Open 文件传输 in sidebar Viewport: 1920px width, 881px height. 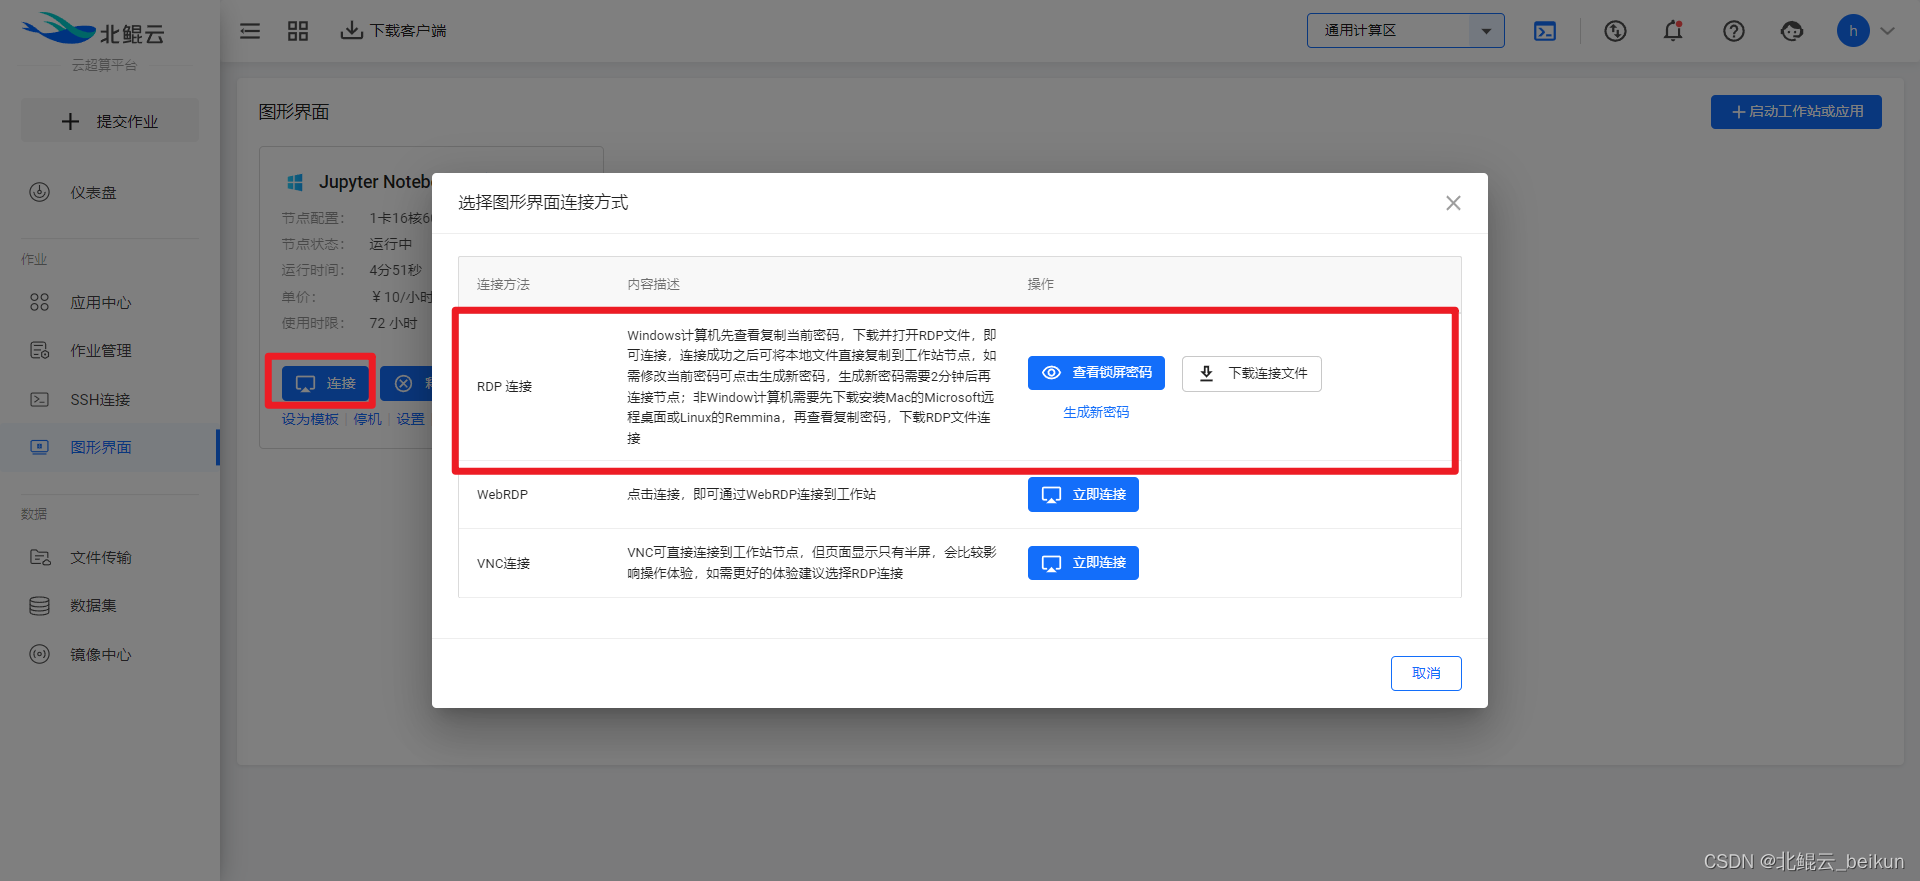pyautogui.click(x=110, y=557)
